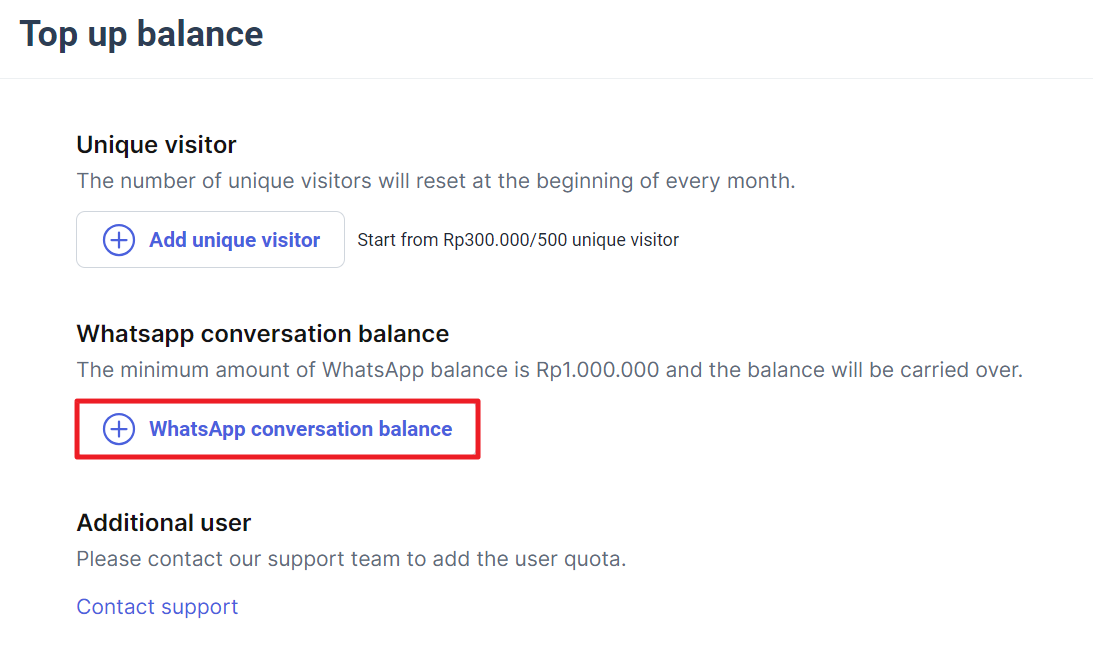The width and height of the screenshot is (1093, 660).
Task: Click the unique visitors monthly reset description
Action: pos(436,181)
